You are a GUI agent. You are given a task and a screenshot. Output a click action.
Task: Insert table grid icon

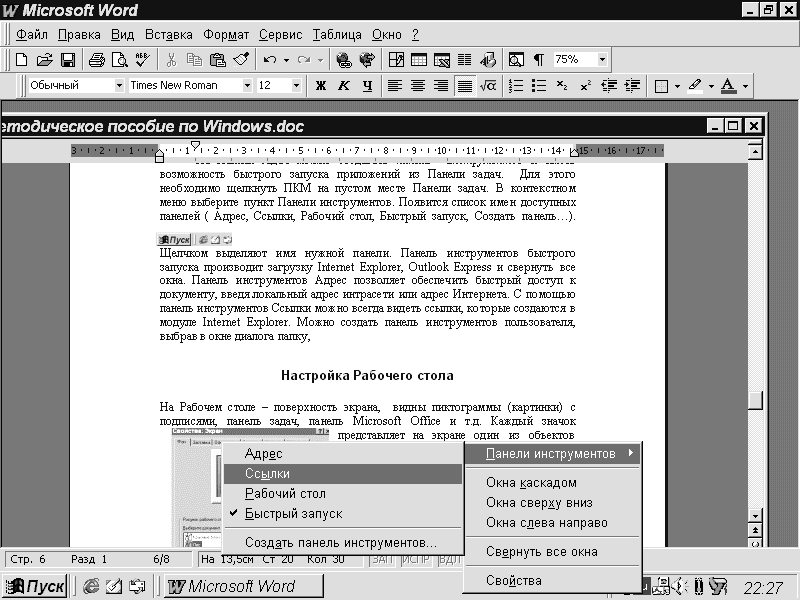click(x=419, y=60)
